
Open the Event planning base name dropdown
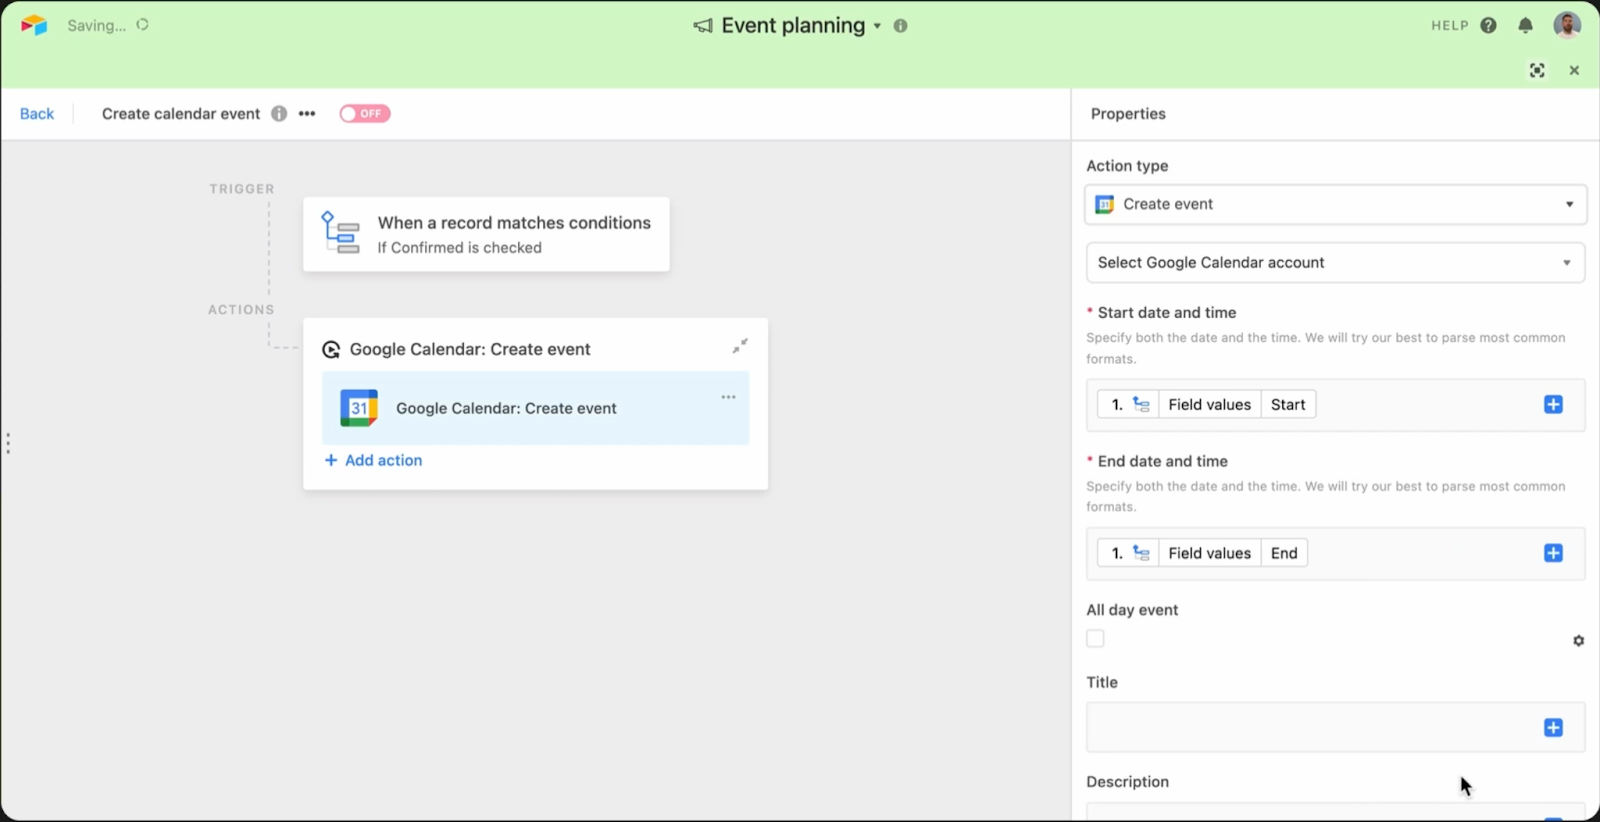(877, 26)
